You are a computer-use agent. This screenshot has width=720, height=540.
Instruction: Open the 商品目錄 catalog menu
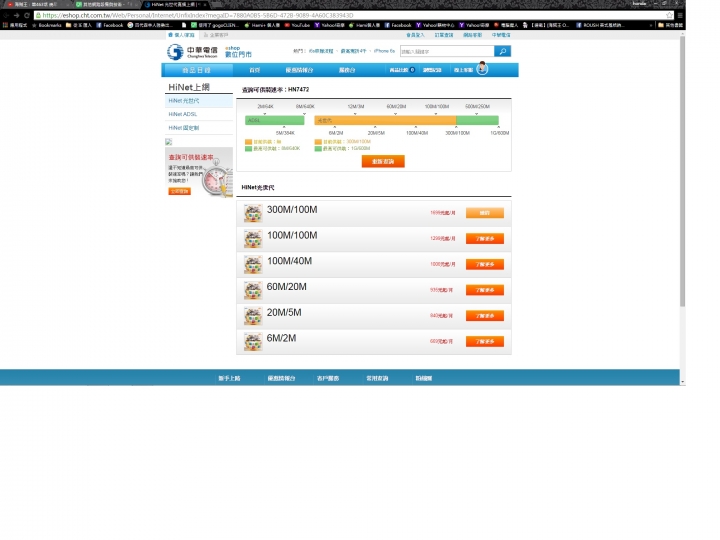[197, 70]
